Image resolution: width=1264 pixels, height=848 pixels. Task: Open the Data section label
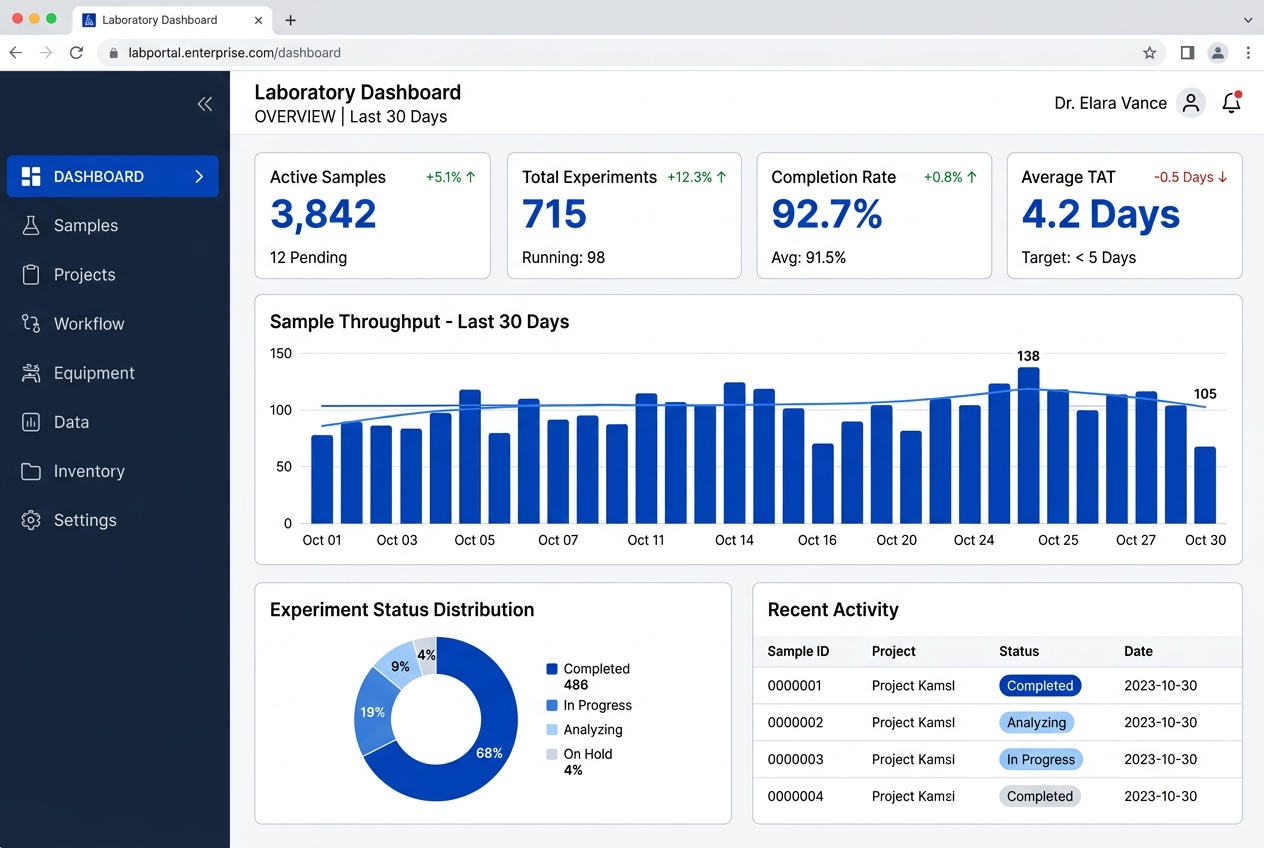pos(72,422)
